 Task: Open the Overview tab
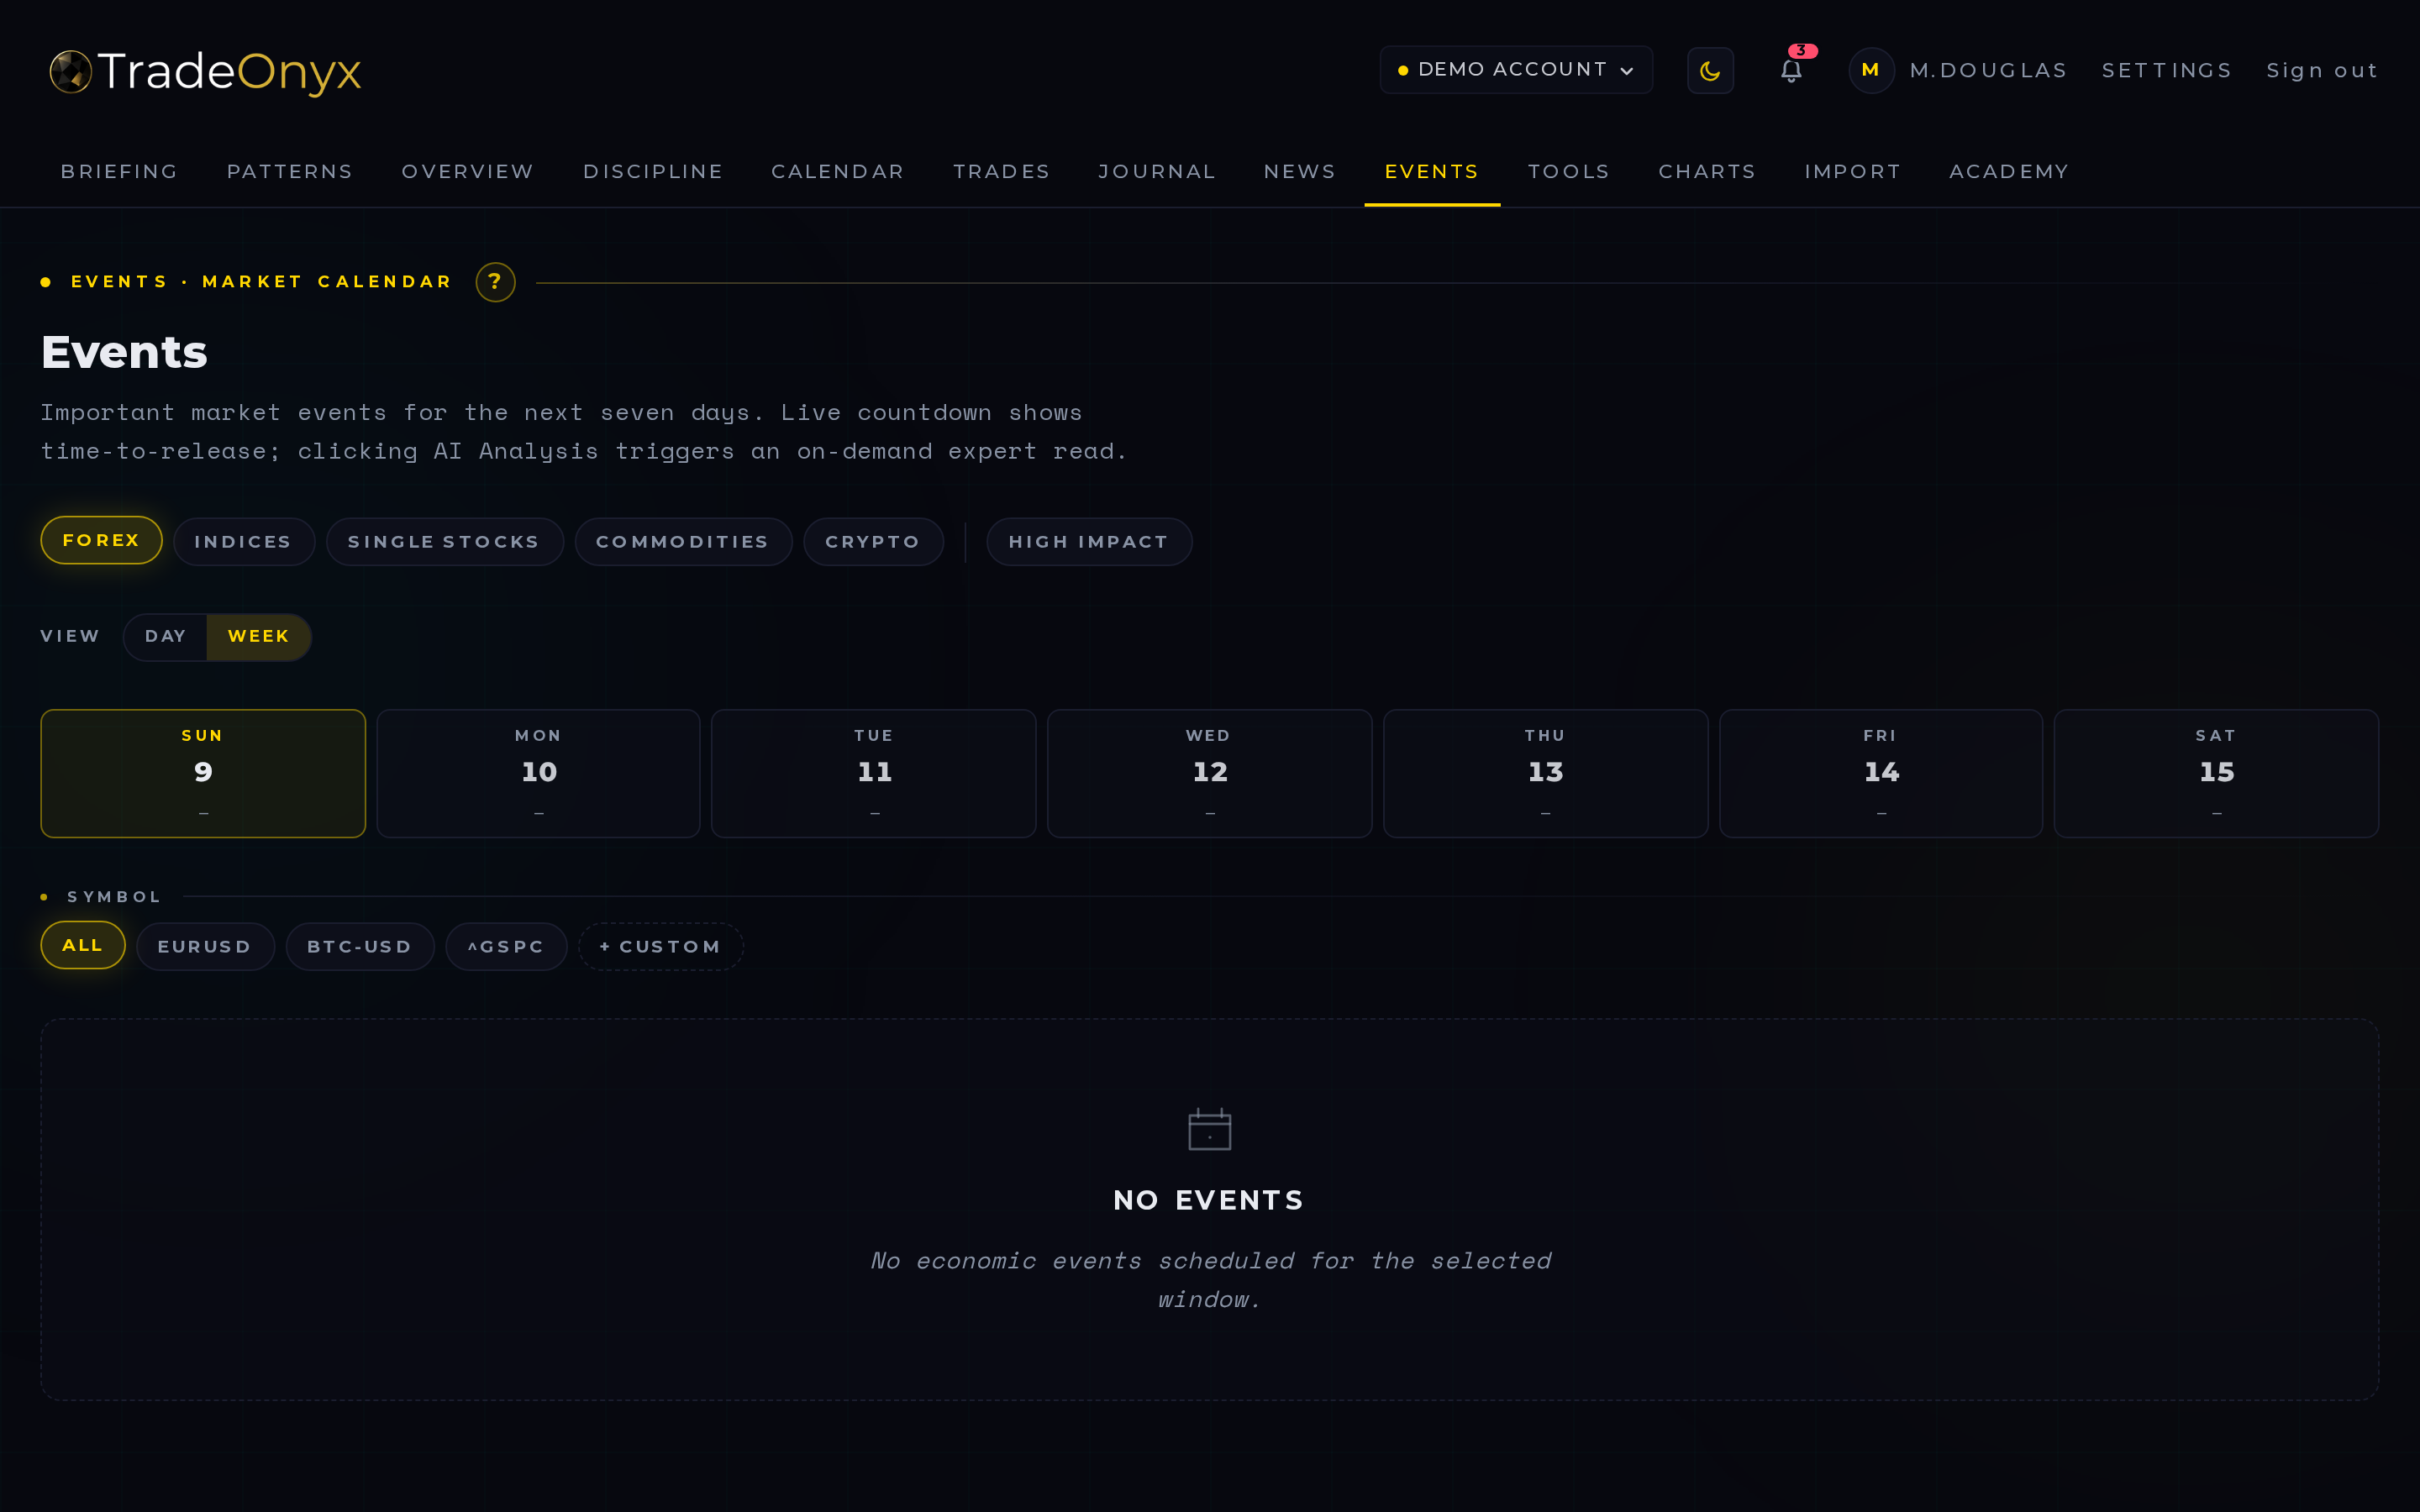(468, 171)
